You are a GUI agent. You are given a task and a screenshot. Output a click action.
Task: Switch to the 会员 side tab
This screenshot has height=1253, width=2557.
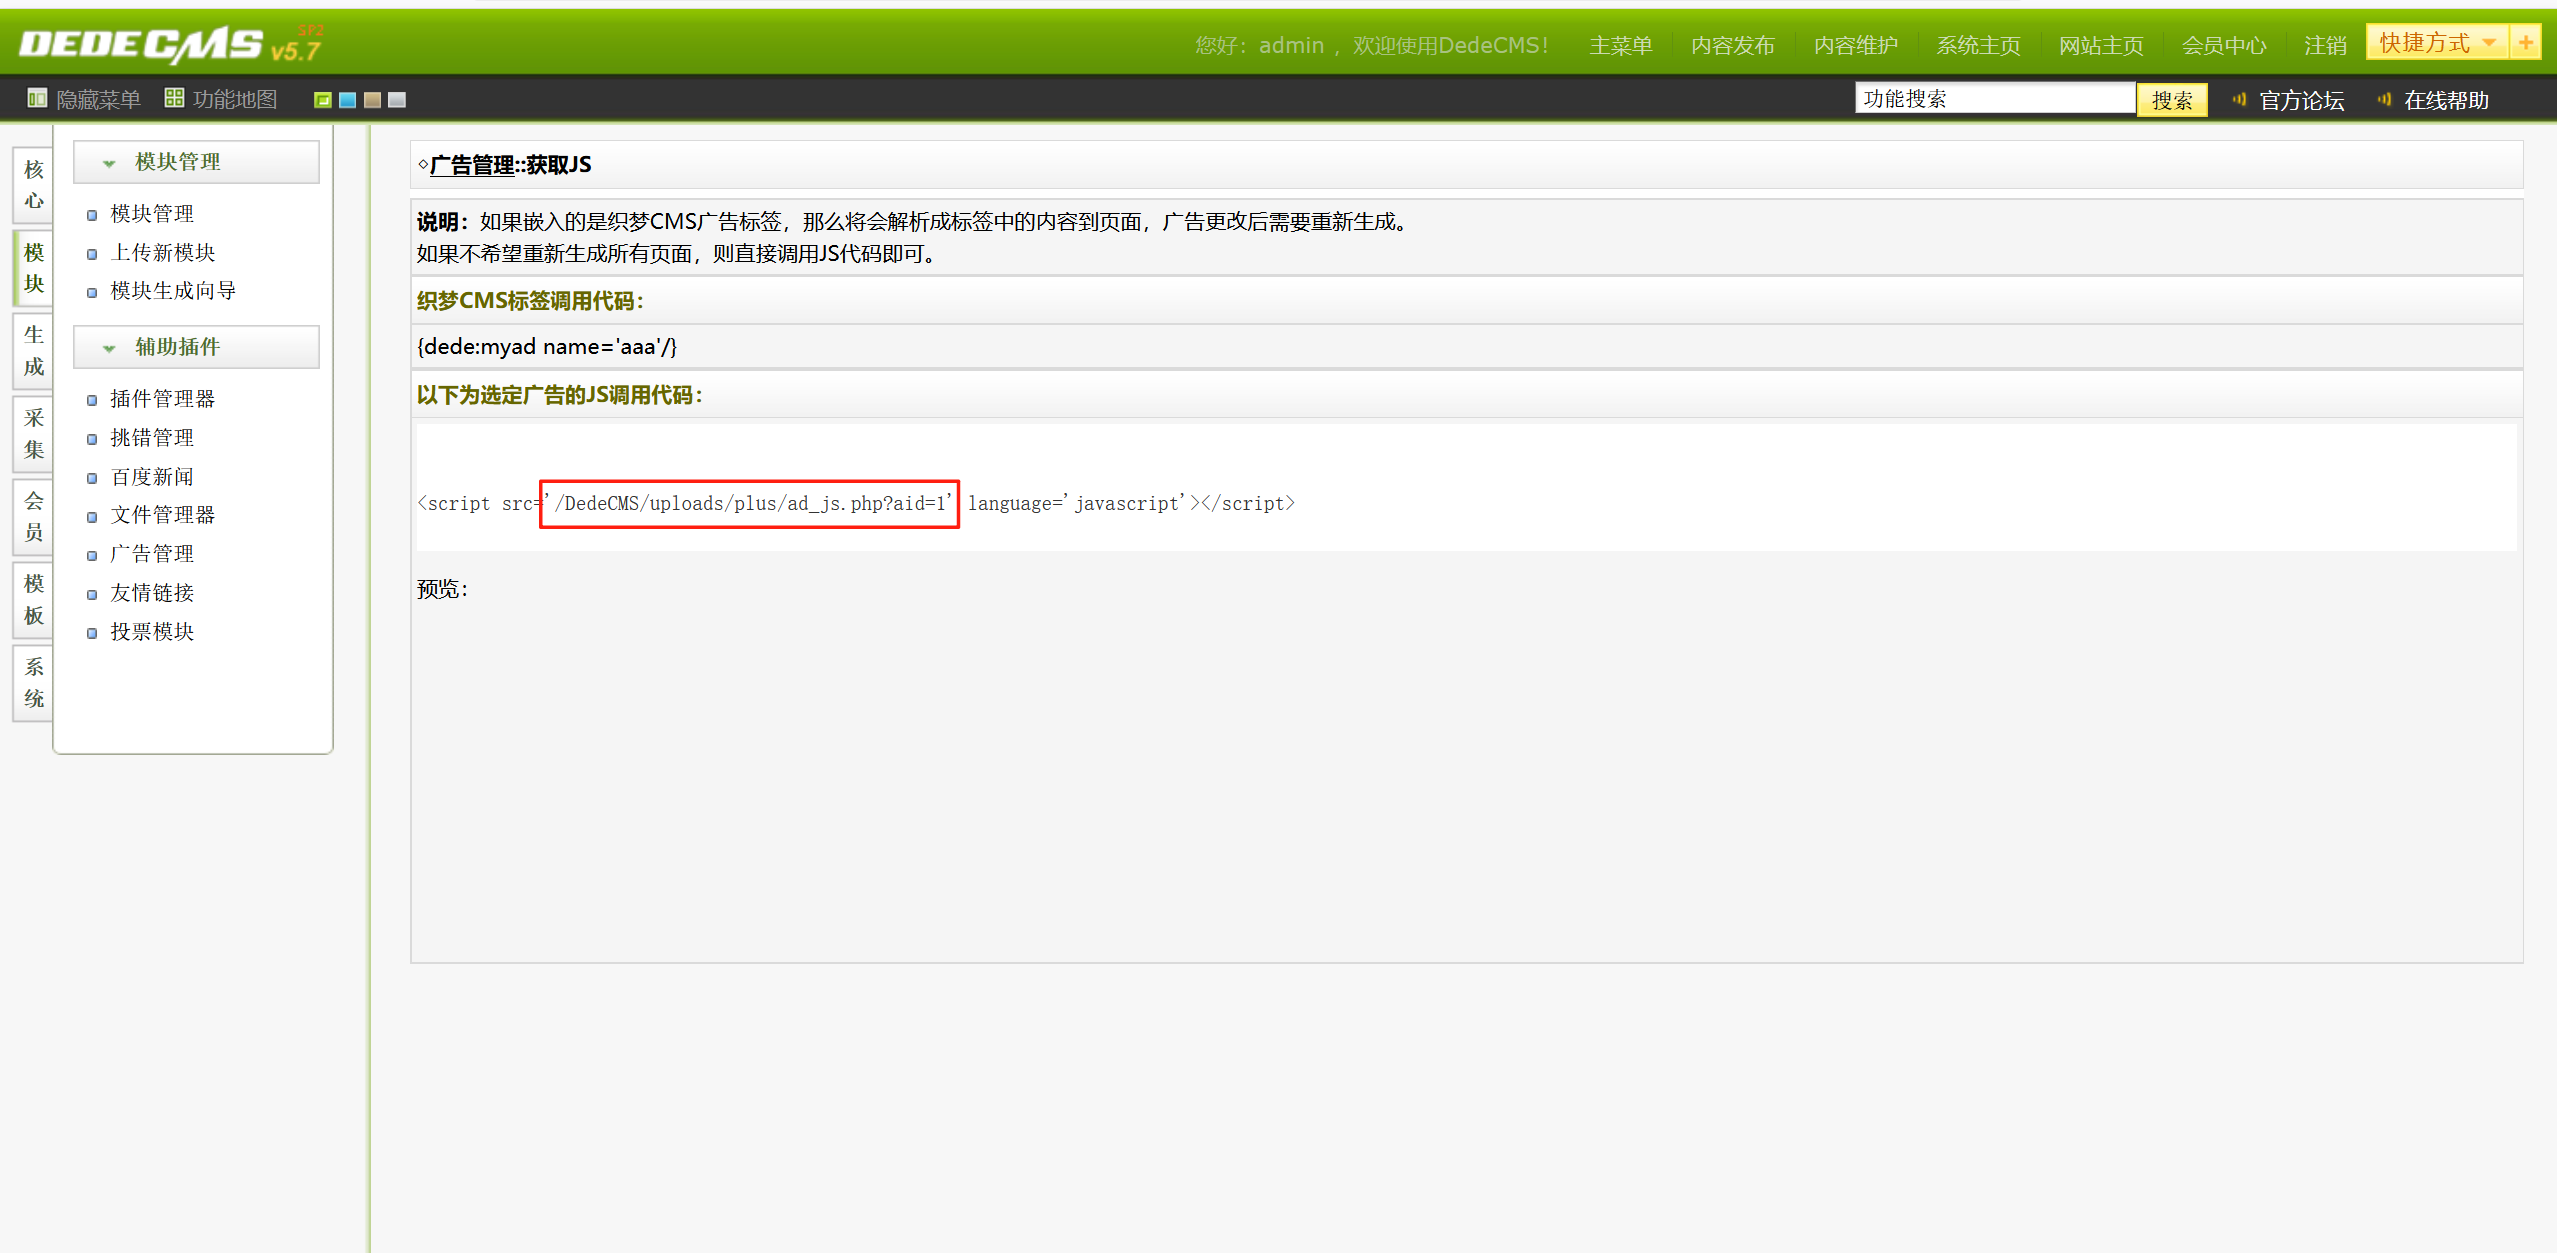(33, 516)
